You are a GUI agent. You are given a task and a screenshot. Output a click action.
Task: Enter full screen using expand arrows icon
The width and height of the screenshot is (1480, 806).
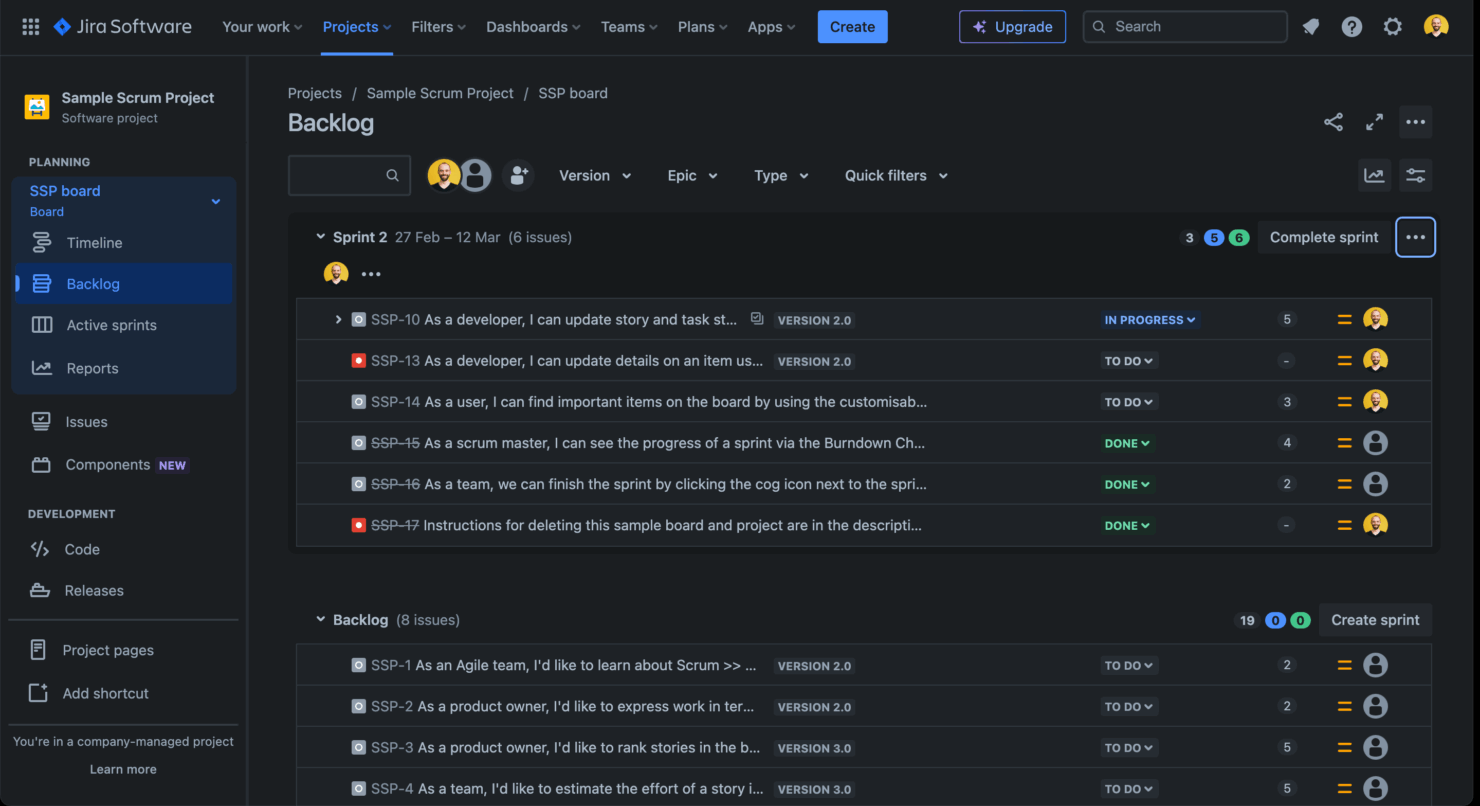tap(1375, 122)
